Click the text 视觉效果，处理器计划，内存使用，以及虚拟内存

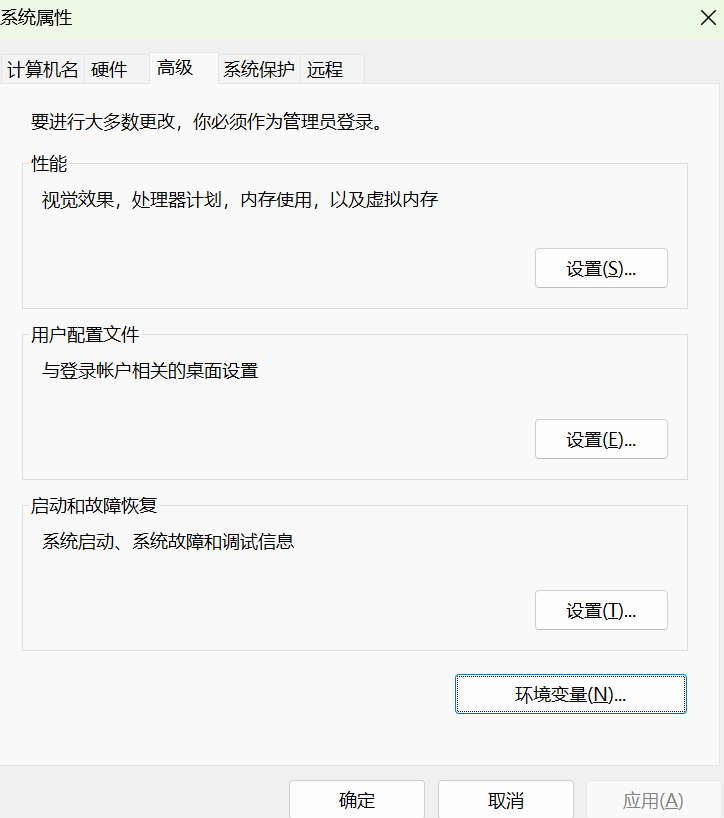coord(240,200)
